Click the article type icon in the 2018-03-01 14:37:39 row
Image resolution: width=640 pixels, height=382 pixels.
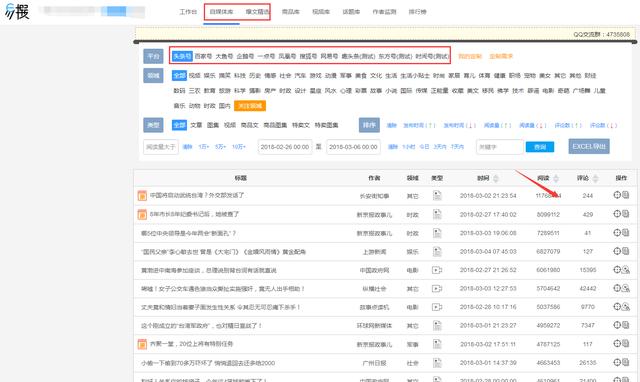pyautogui.click(x=437, y=362)
